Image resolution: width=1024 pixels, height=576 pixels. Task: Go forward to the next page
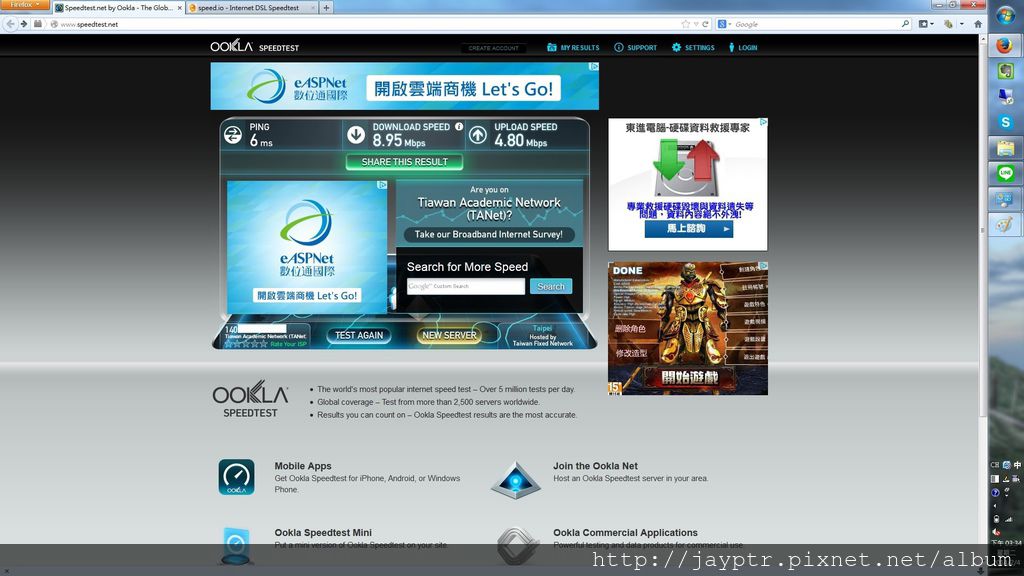pyautogui.click(x=24, y=24)
